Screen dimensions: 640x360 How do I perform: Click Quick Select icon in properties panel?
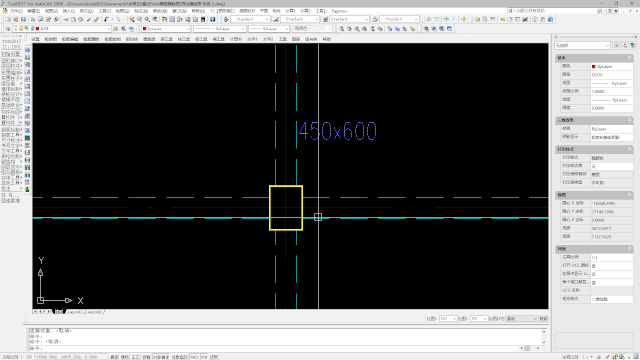click(633, 45)
